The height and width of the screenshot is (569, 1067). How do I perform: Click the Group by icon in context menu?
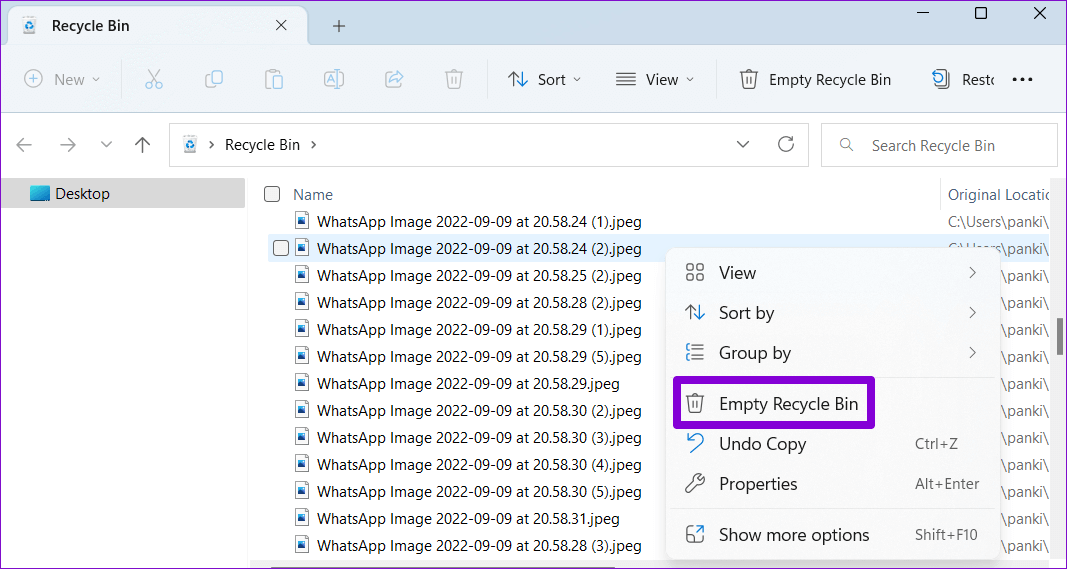pyautogui.click(x=695, y=353)
